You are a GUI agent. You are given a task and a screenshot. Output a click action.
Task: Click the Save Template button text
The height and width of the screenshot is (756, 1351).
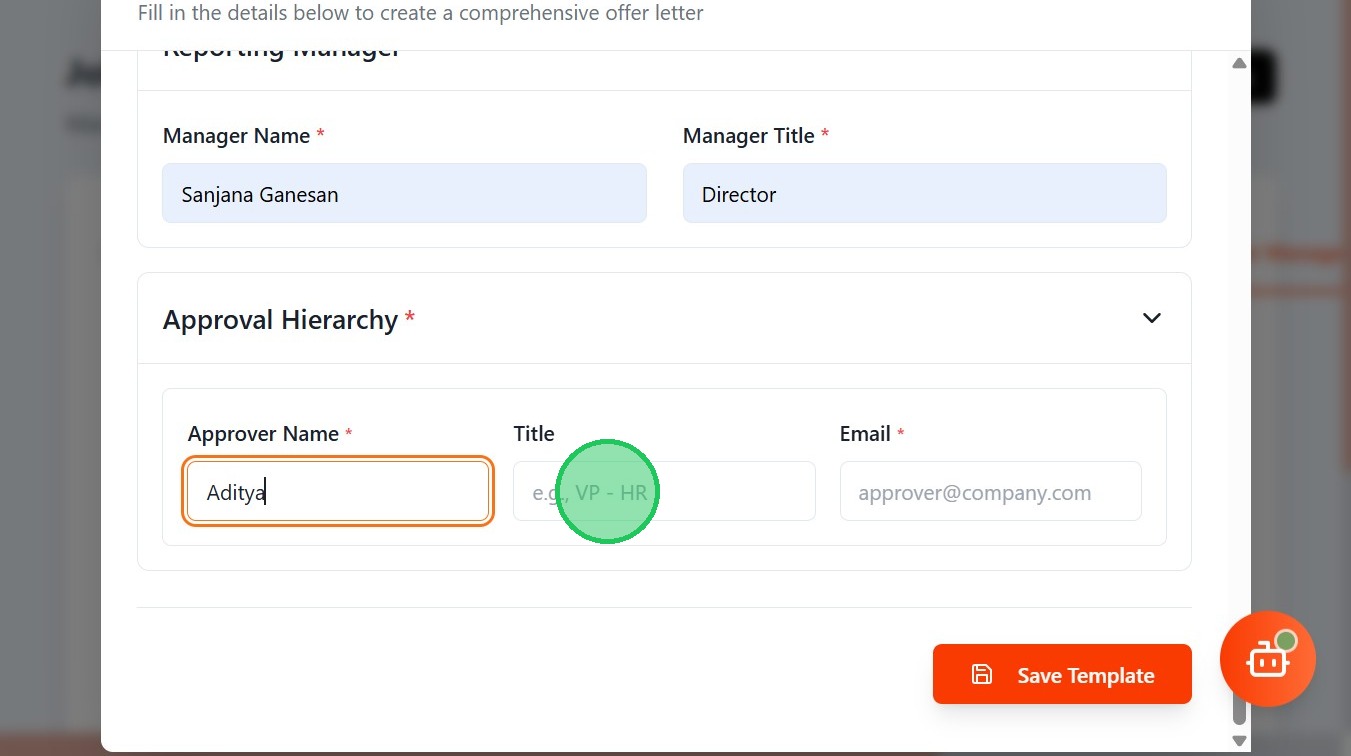pos(1085,676)
